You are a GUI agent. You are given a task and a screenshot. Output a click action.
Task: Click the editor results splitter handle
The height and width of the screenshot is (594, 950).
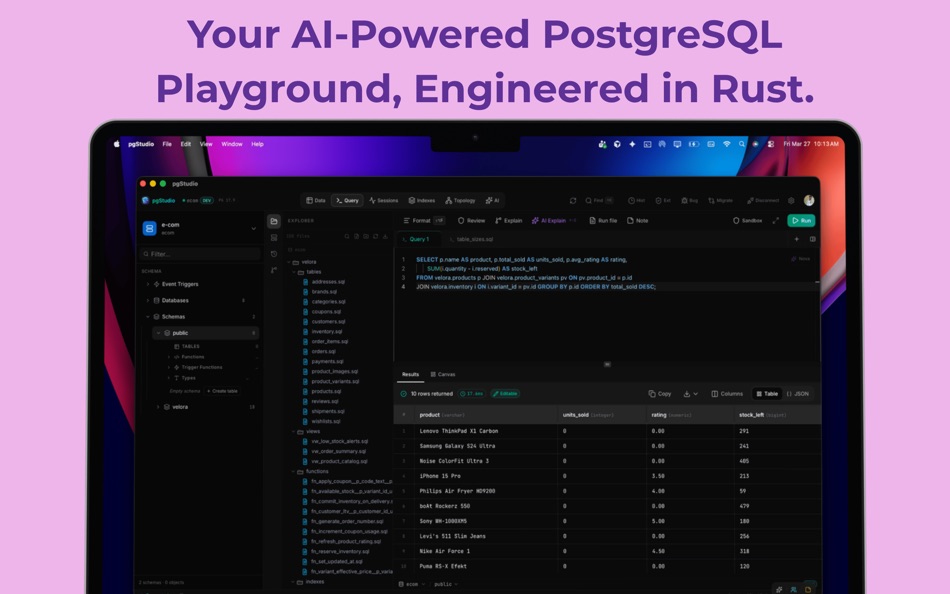(607, 364)
